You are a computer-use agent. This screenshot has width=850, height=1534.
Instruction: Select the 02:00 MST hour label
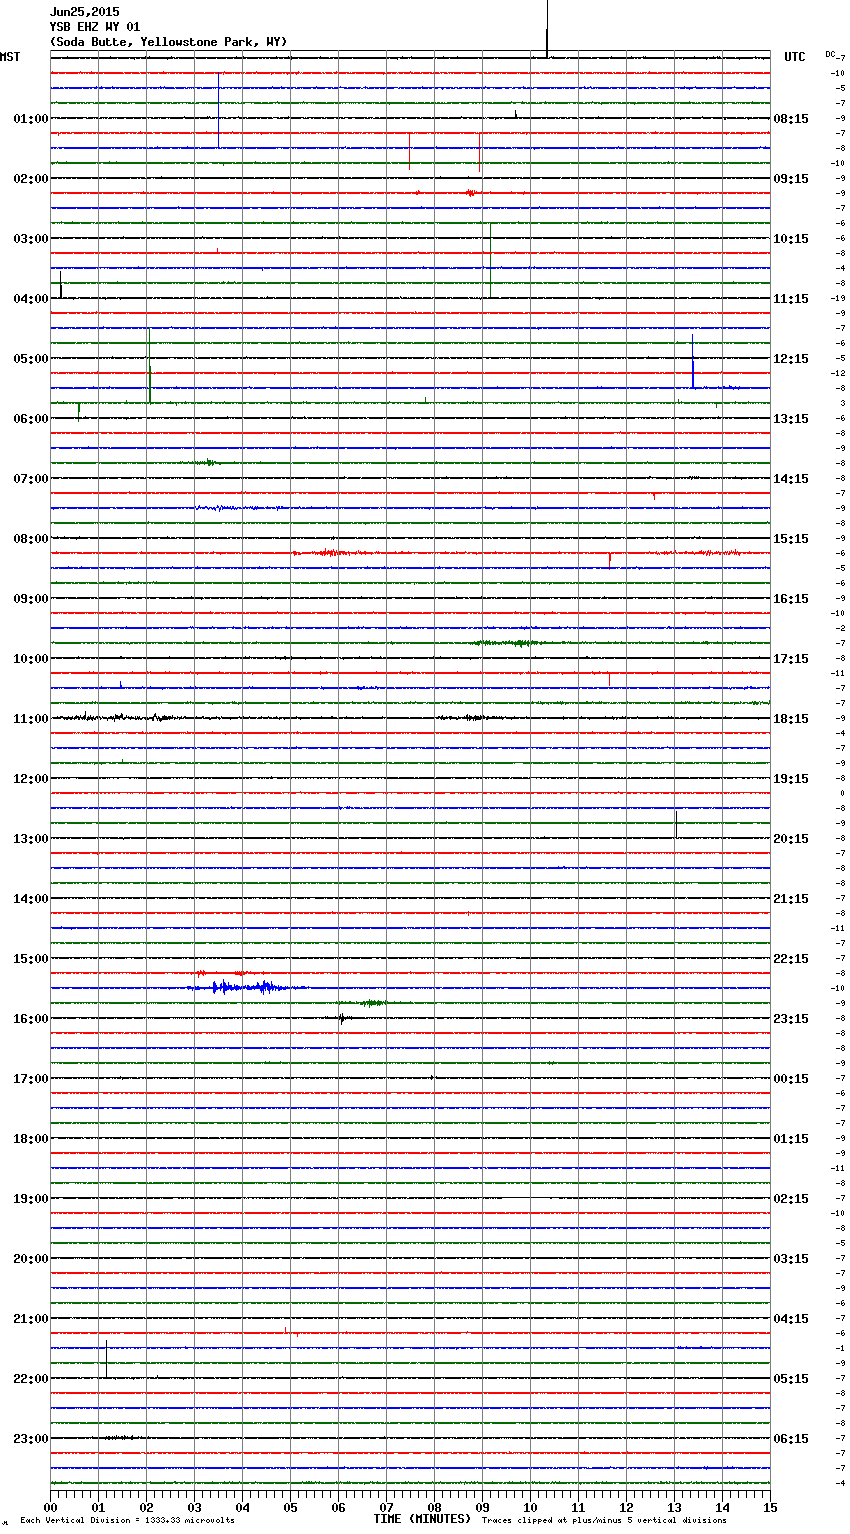click(31, 179)
